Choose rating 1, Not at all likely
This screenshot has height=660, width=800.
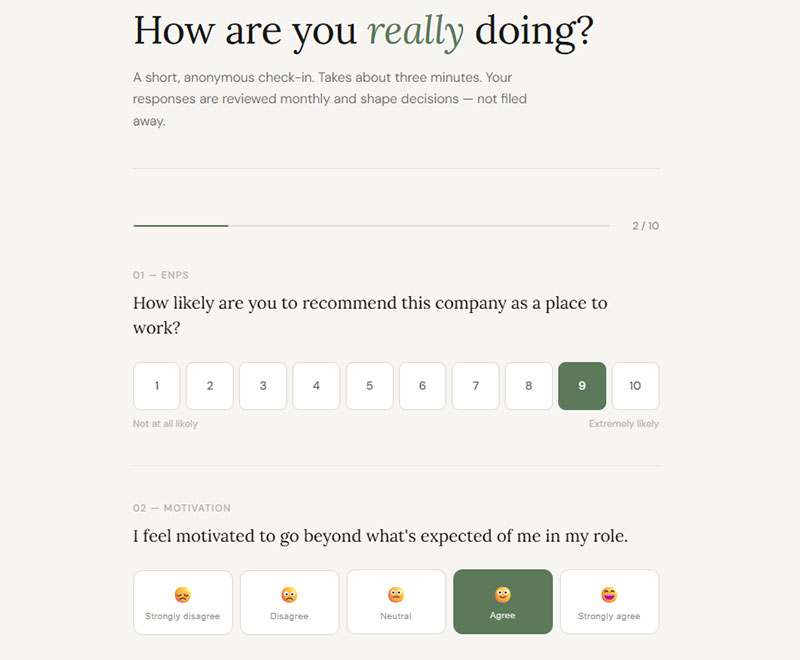coord(157,386)
